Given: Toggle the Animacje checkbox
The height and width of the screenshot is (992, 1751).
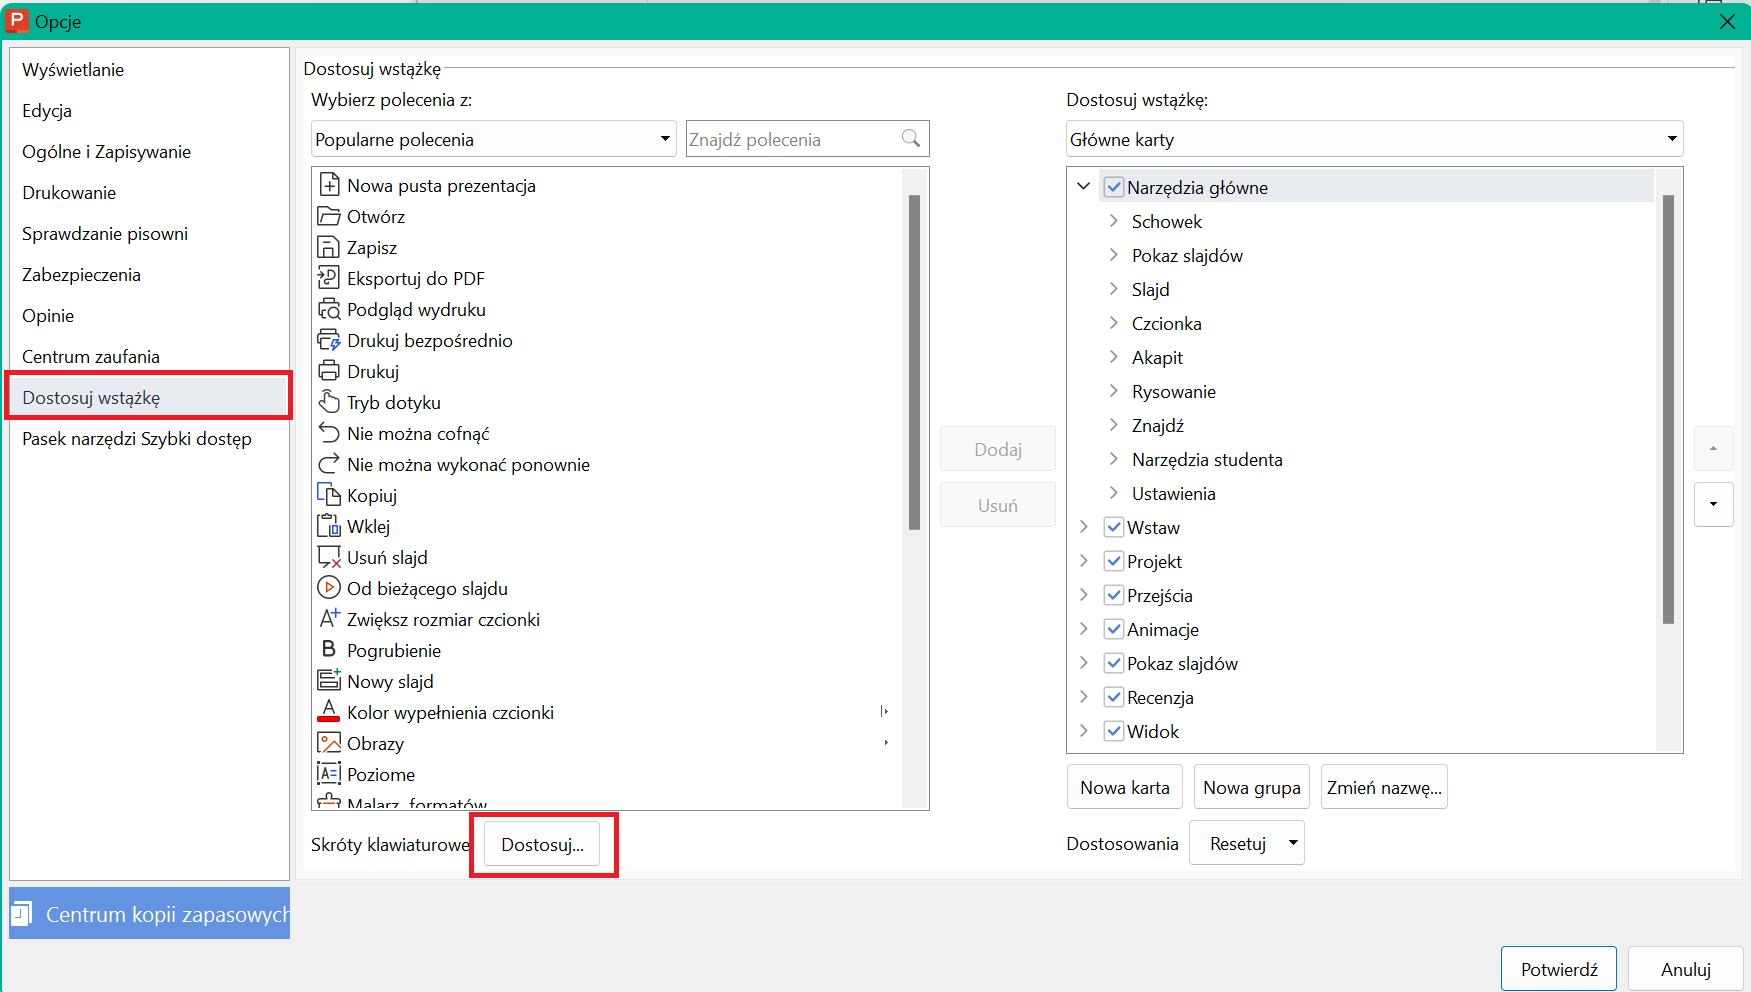Looking at the screenshot, I should (x=1114, y=629).
